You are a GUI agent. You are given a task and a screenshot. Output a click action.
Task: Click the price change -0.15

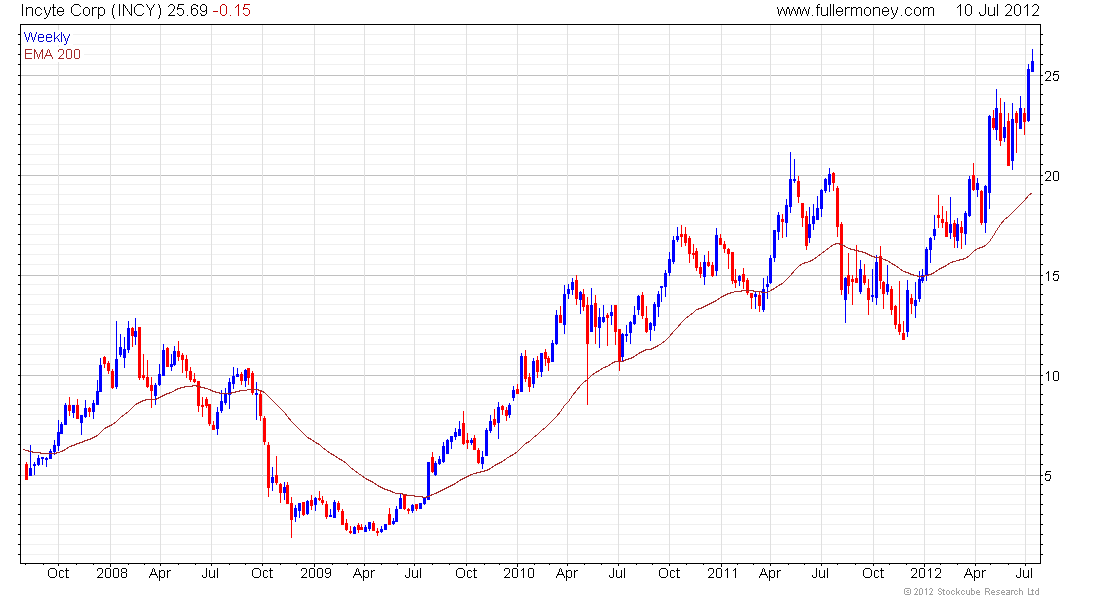tap(232, 11)
